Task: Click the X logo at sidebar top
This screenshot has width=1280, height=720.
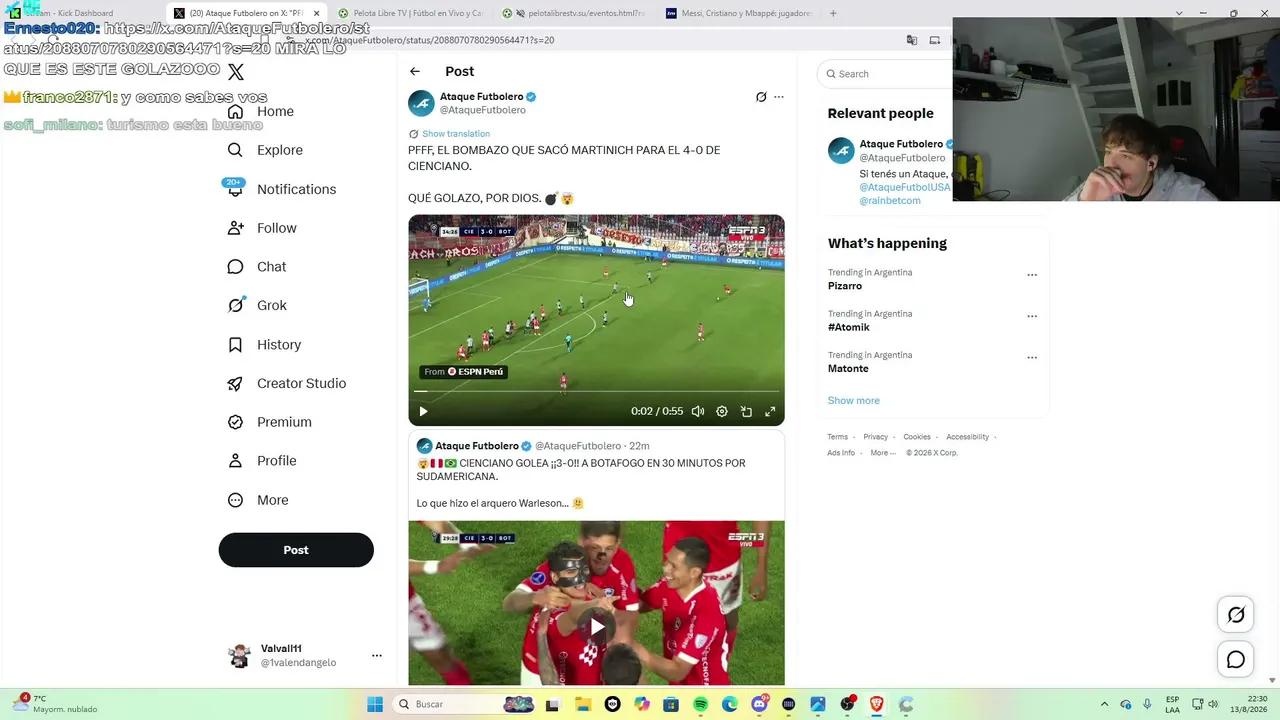Action: tap(236, 72)
